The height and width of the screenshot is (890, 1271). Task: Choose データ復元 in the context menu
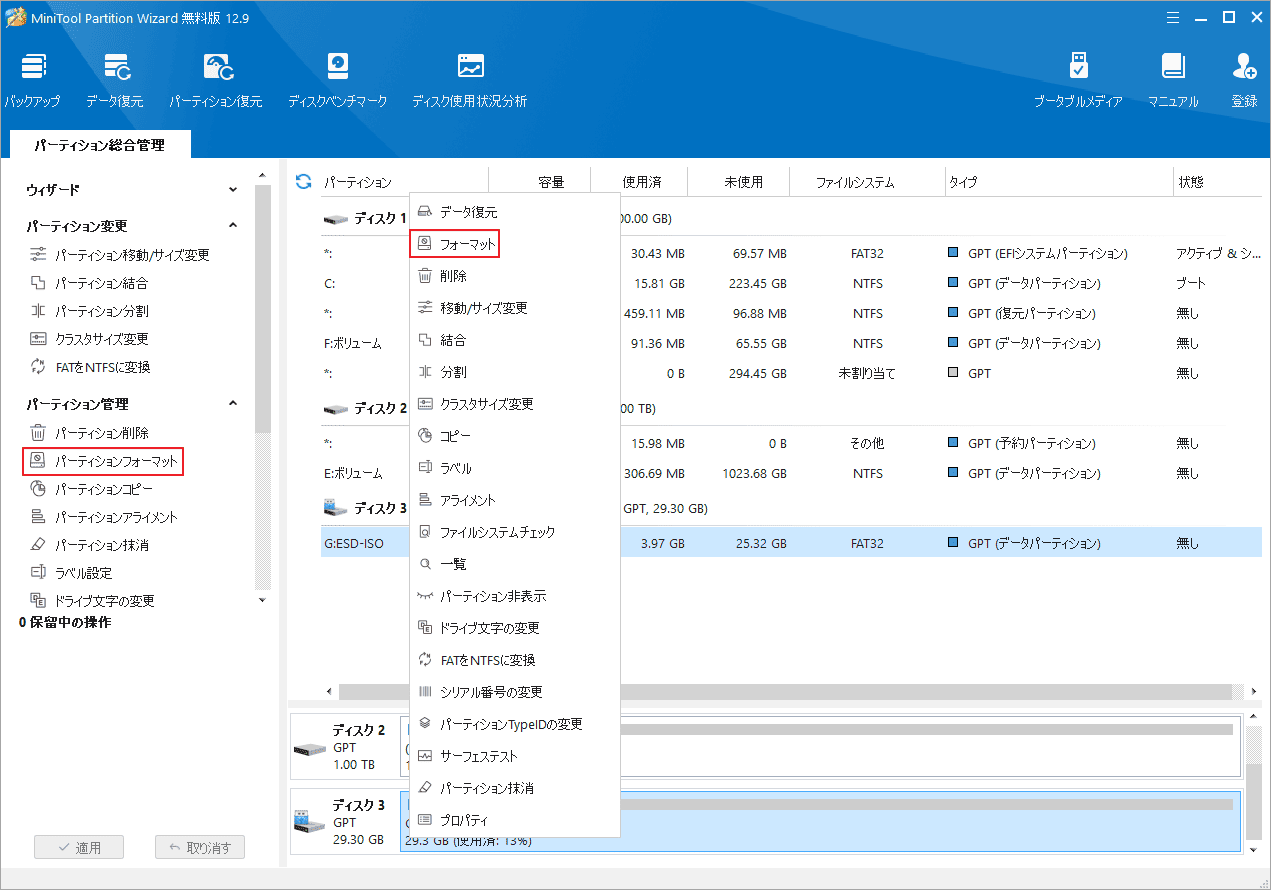[x=515, y=212]
